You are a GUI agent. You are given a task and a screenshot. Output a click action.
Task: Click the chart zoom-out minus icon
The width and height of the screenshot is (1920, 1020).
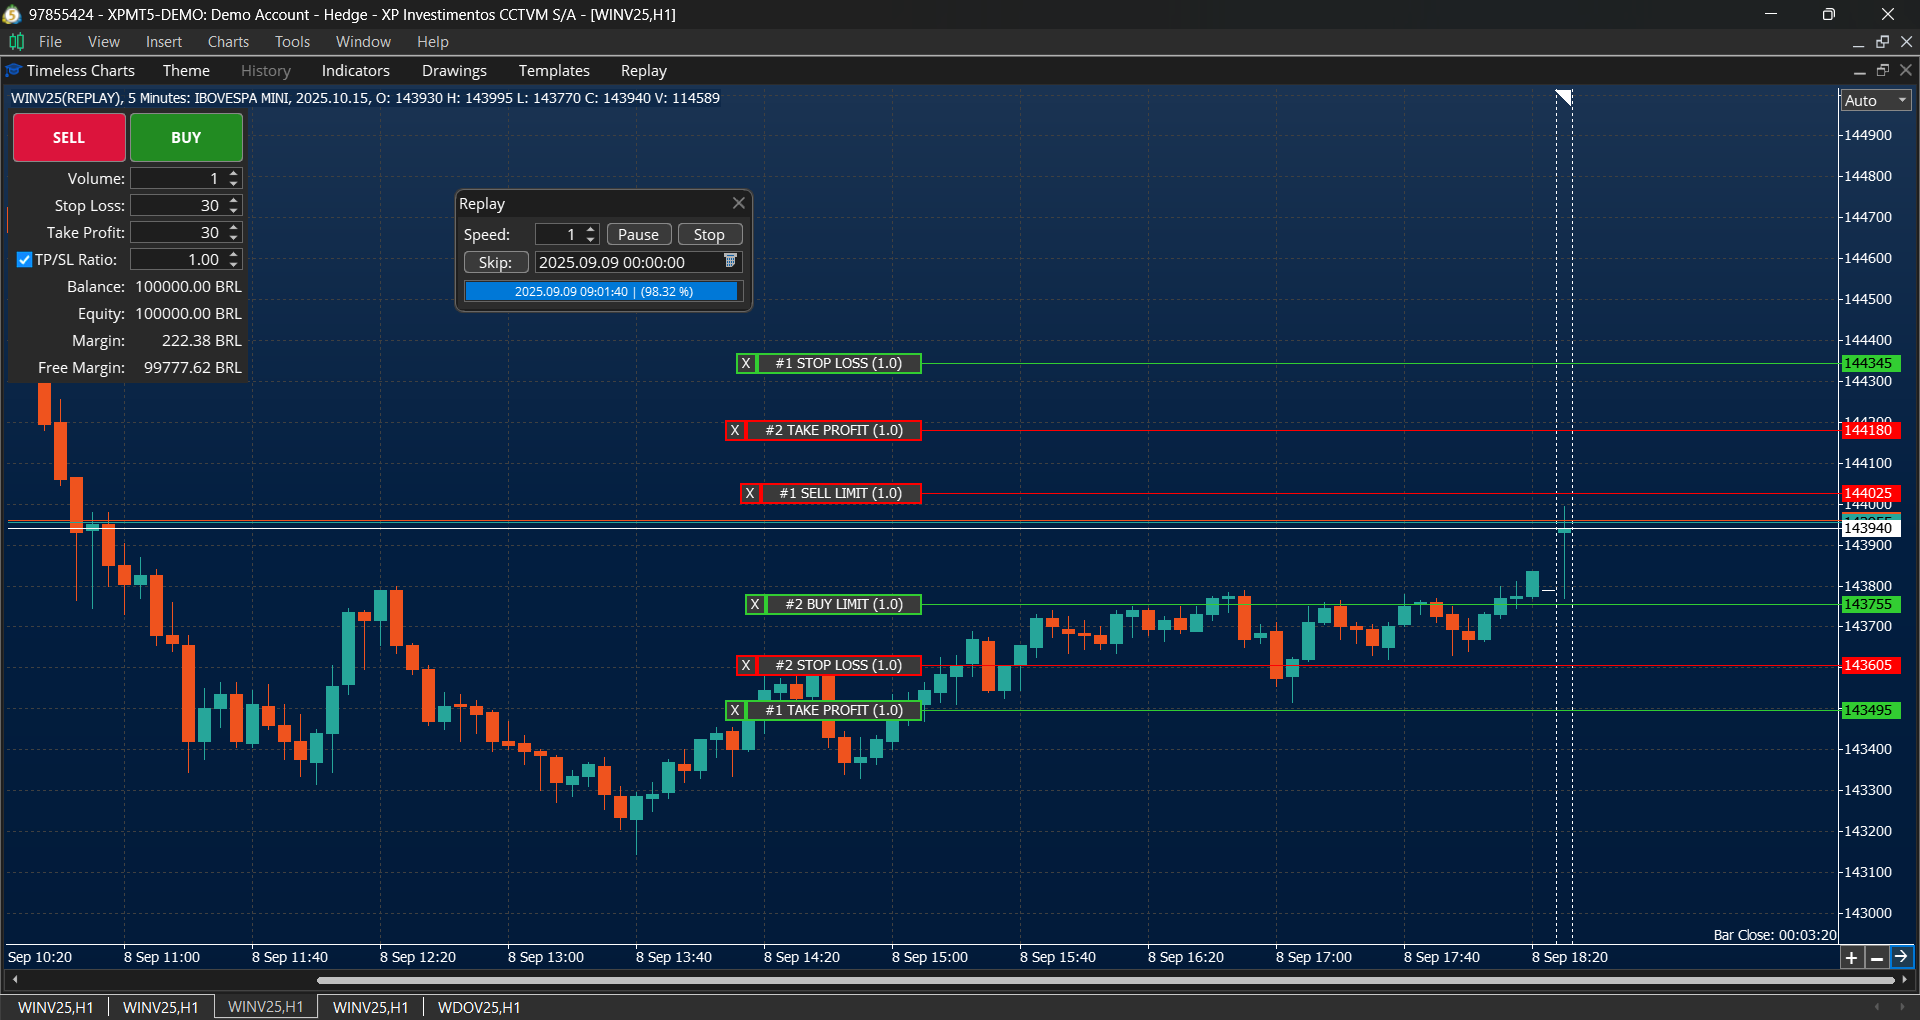(x=1877, y=957)
